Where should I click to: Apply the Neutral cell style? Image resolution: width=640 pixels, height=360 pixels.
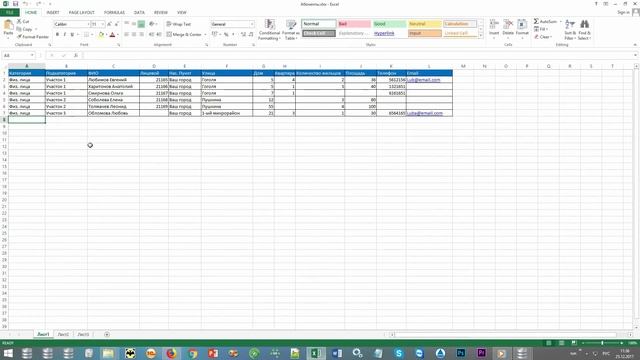coord(424,24)
